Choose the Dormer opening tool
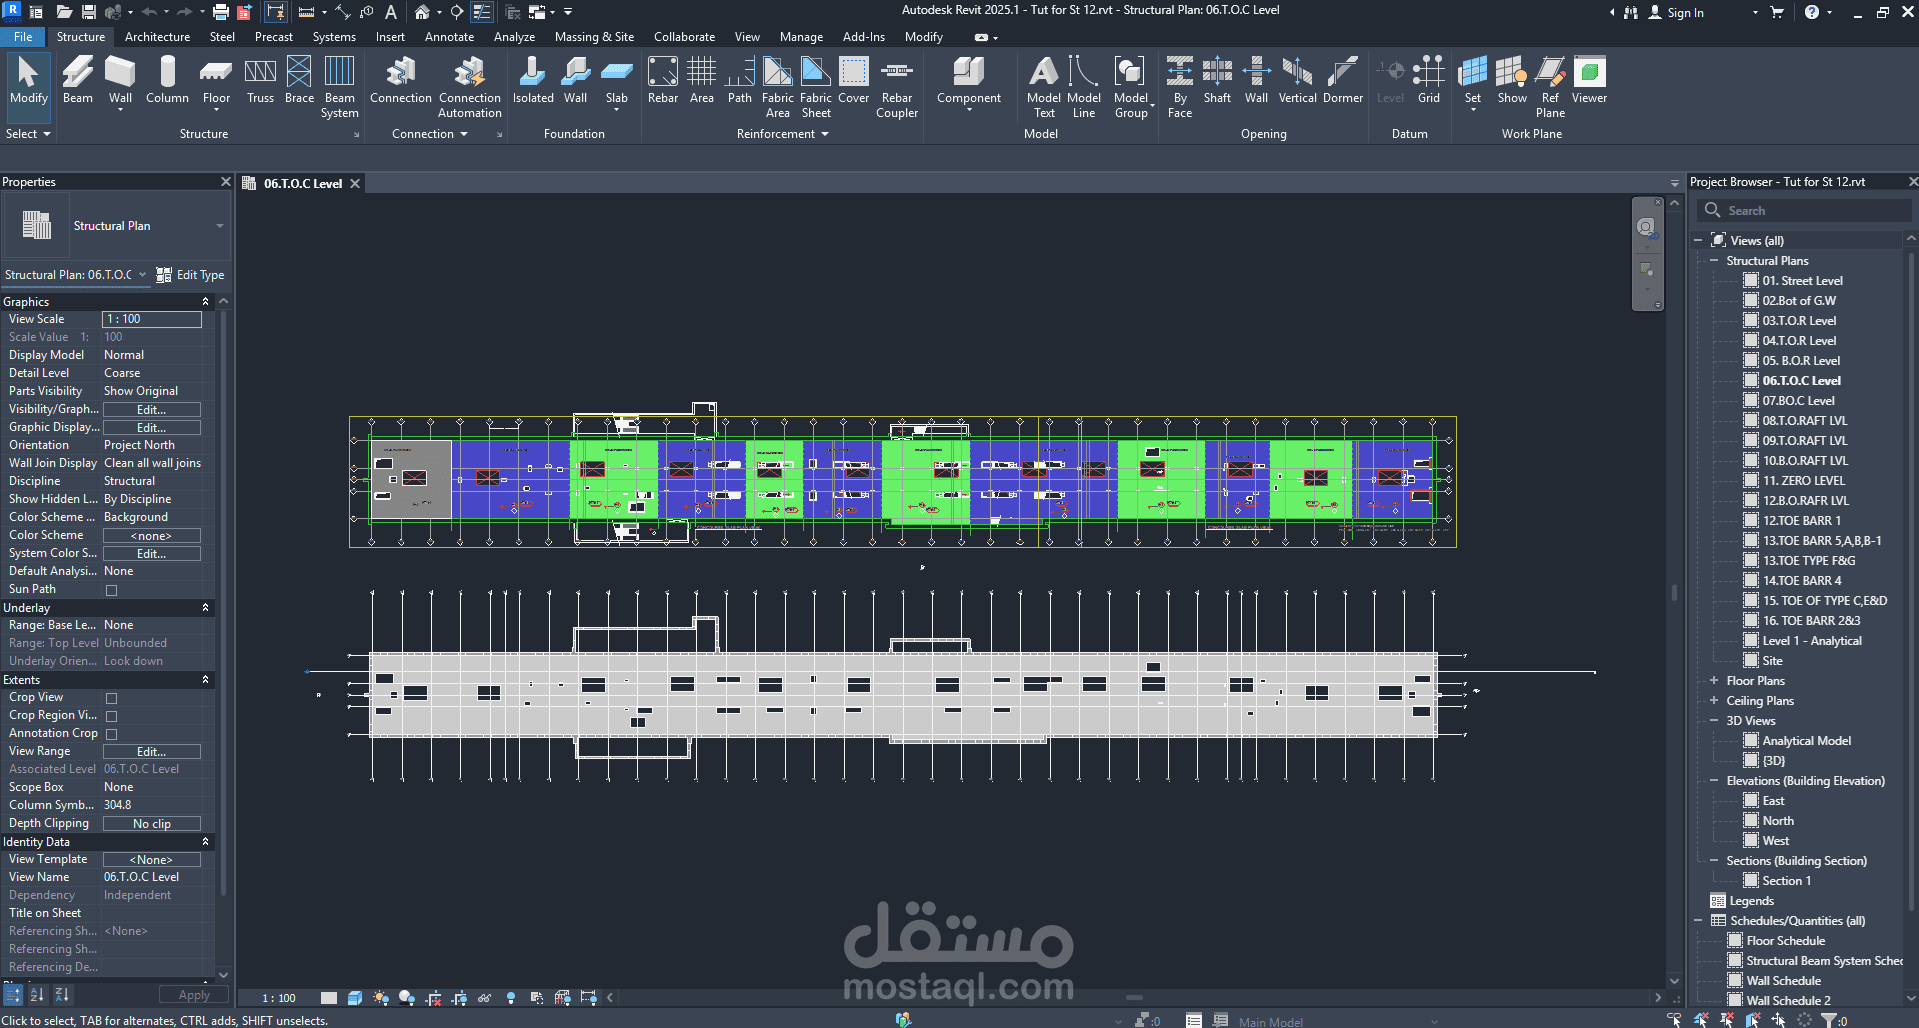This screenshot has width=1919, height=1028. coord(1343,80)
